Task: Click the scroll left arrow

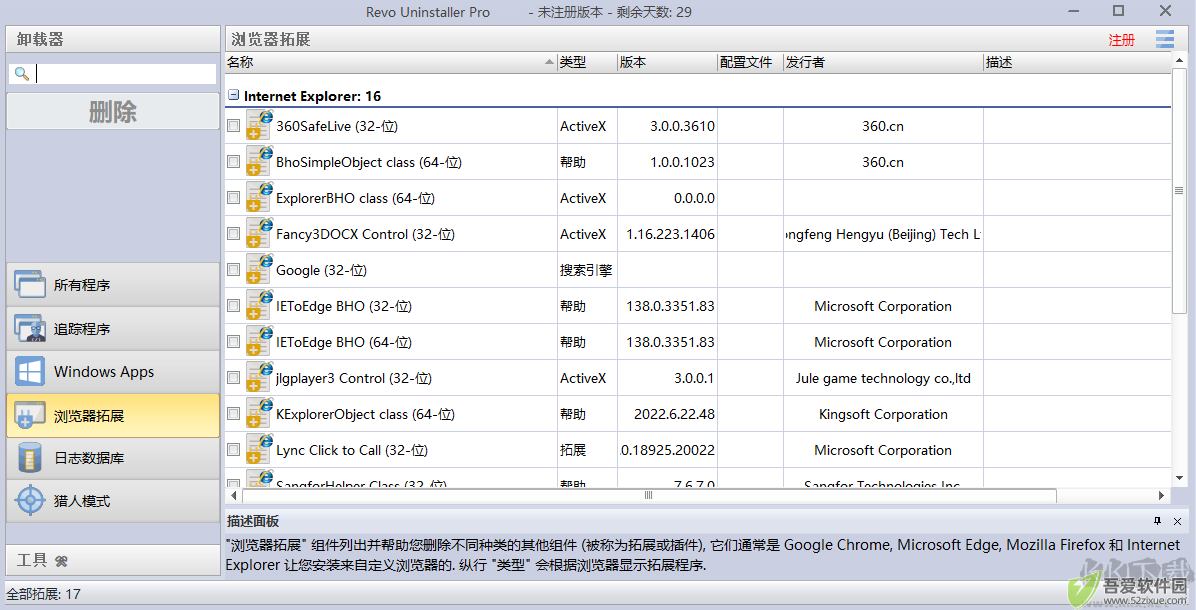Action: click(233, 496)
